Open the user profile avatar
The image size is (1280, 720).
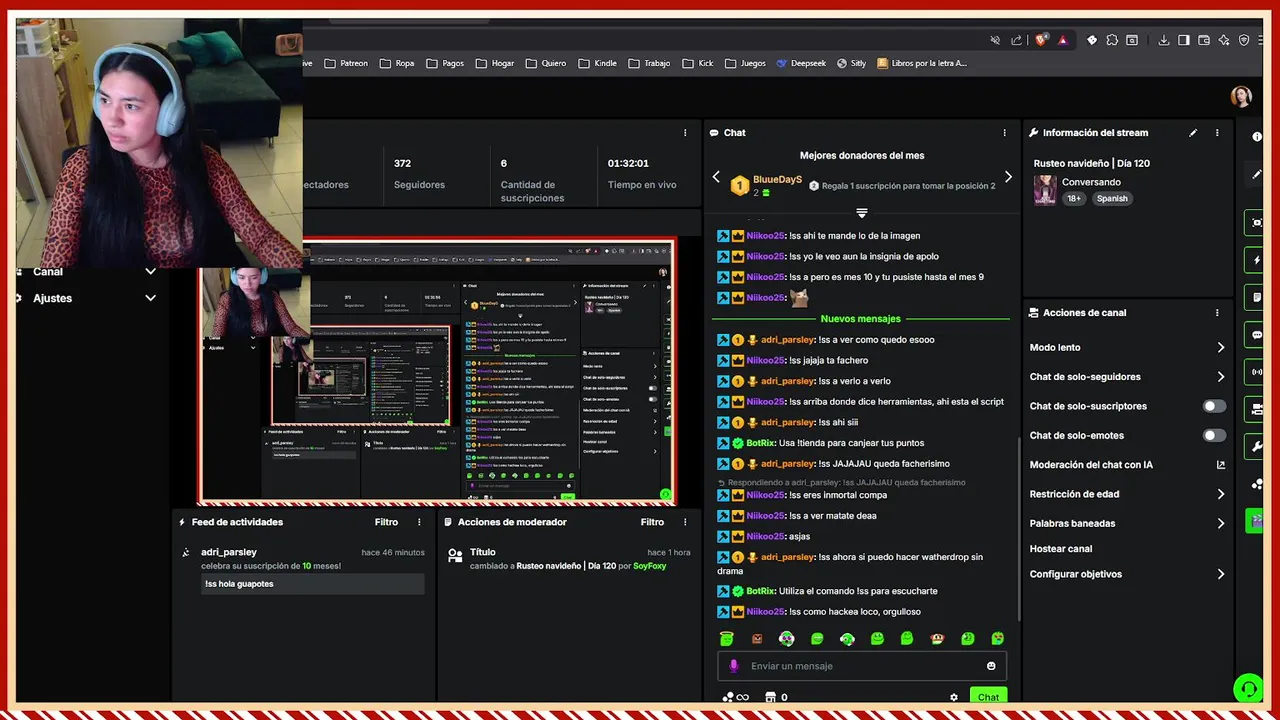pos(1241,96)
